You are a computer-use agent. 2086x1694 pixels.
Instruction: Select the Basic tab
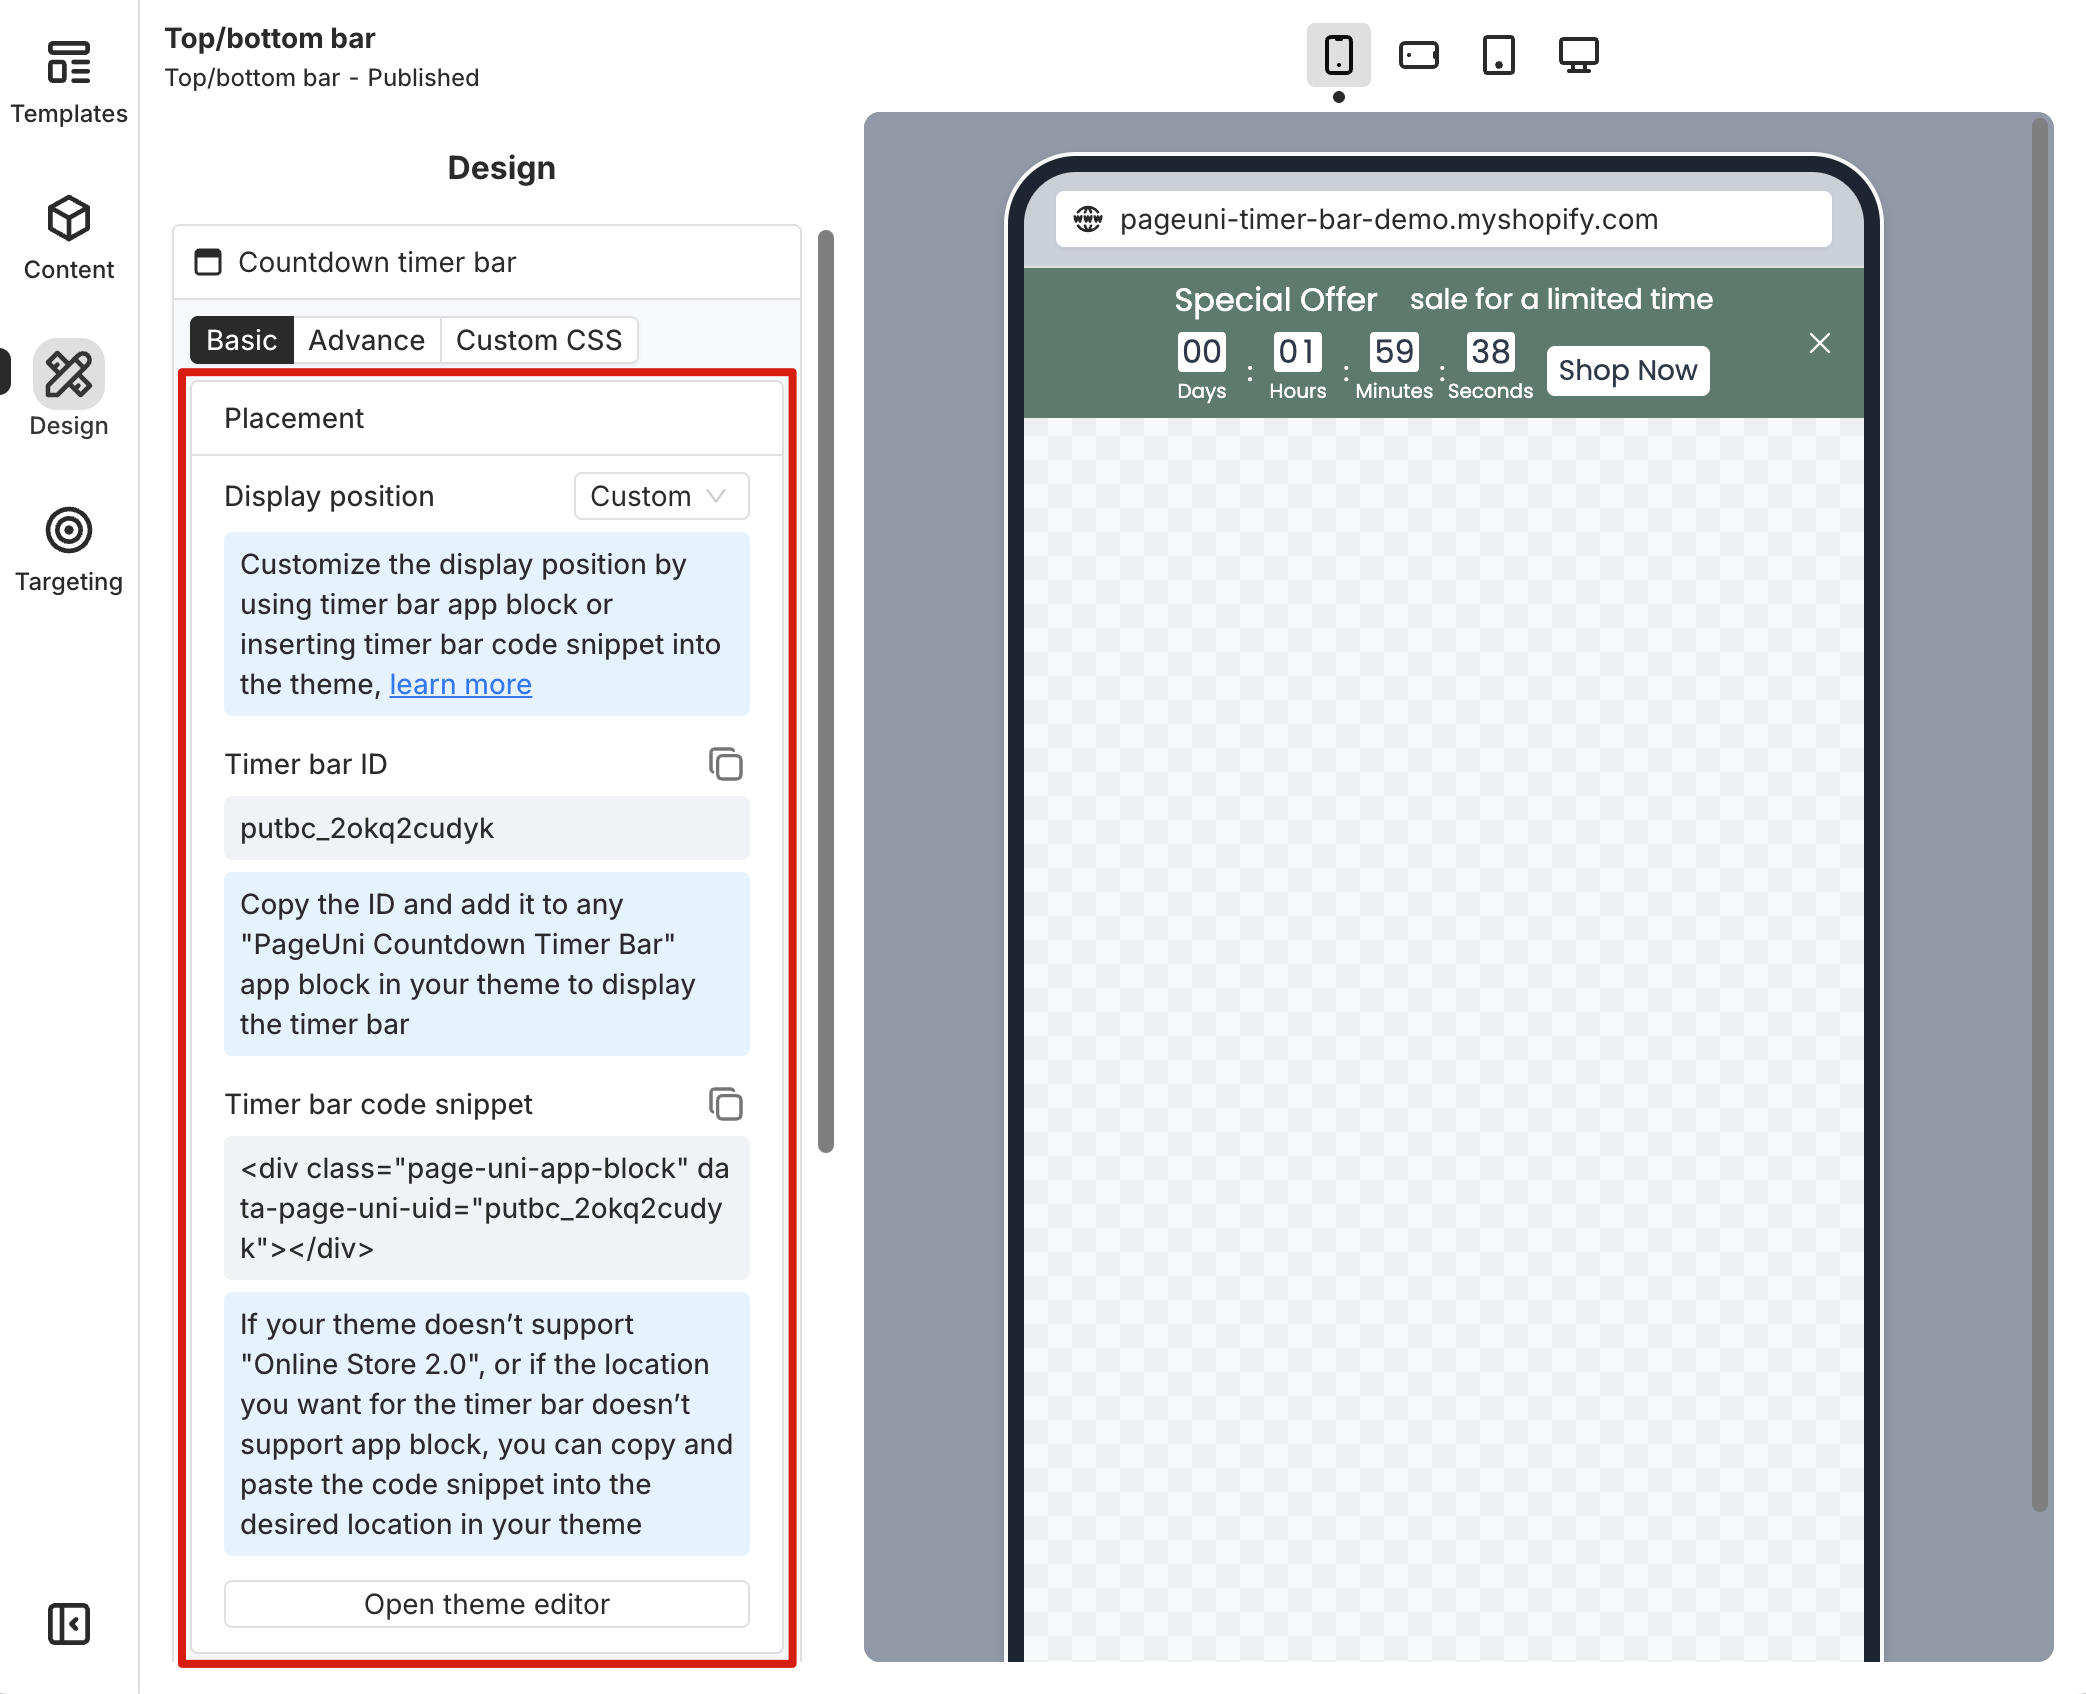[241, 340]
